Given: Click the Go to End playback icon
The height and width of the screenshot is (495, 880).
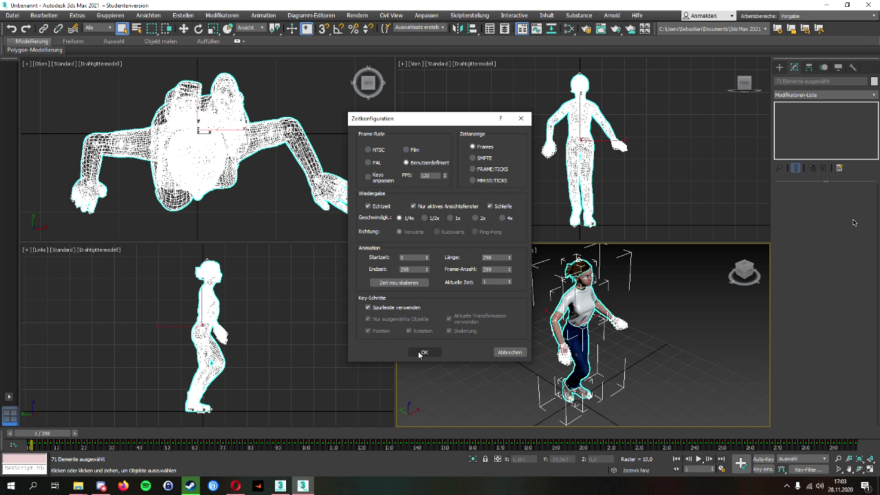Looking at the screenshot, I should coord(719,458).
